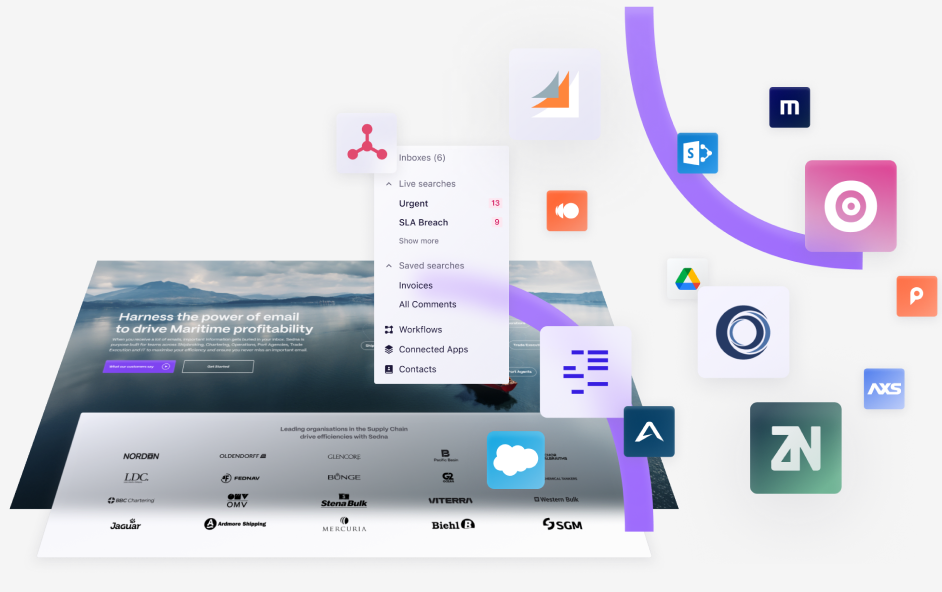Click the LDC logo
The width and height of the screenshot is (942, 592).
136,478
